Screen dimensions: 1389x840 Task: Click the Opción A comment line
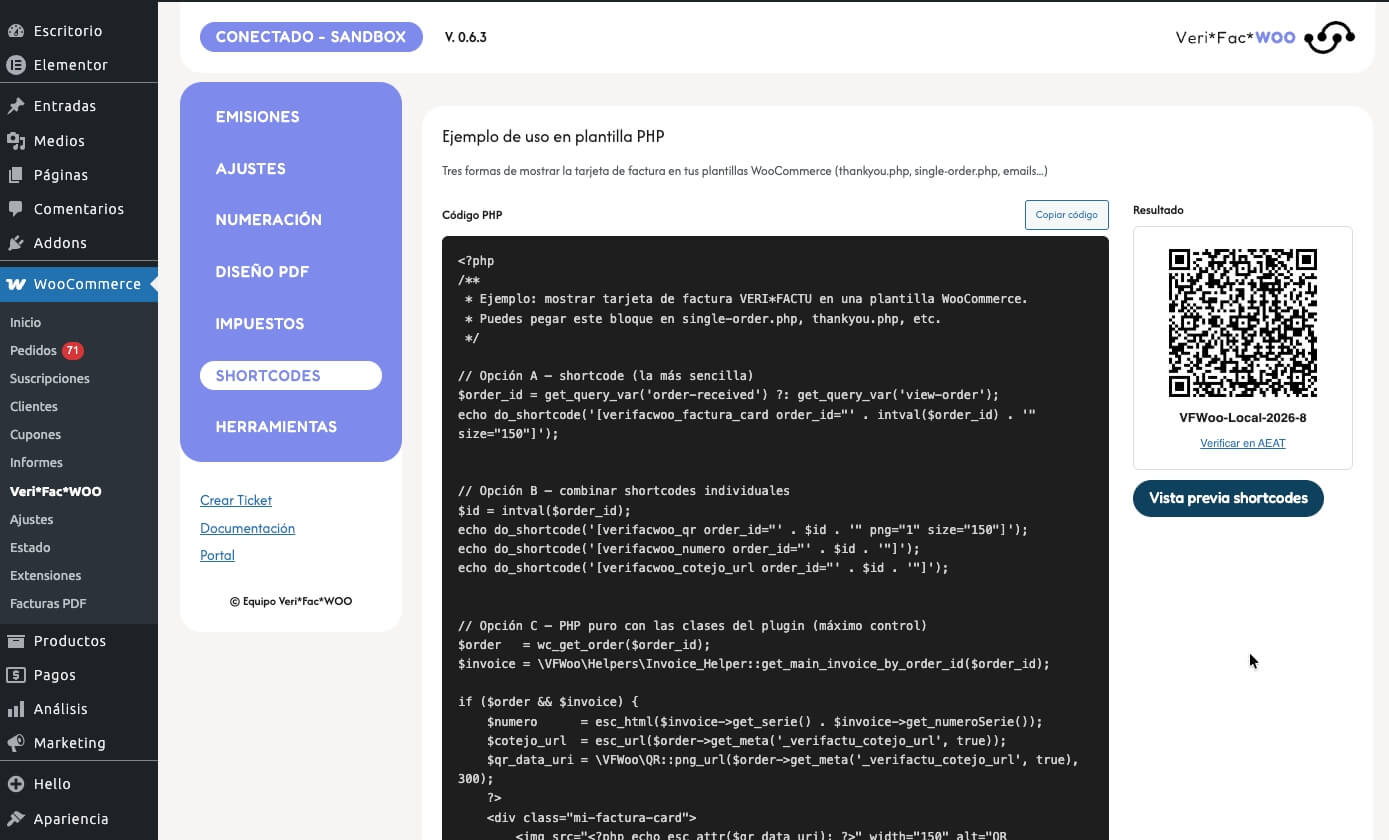click(605, 376)
